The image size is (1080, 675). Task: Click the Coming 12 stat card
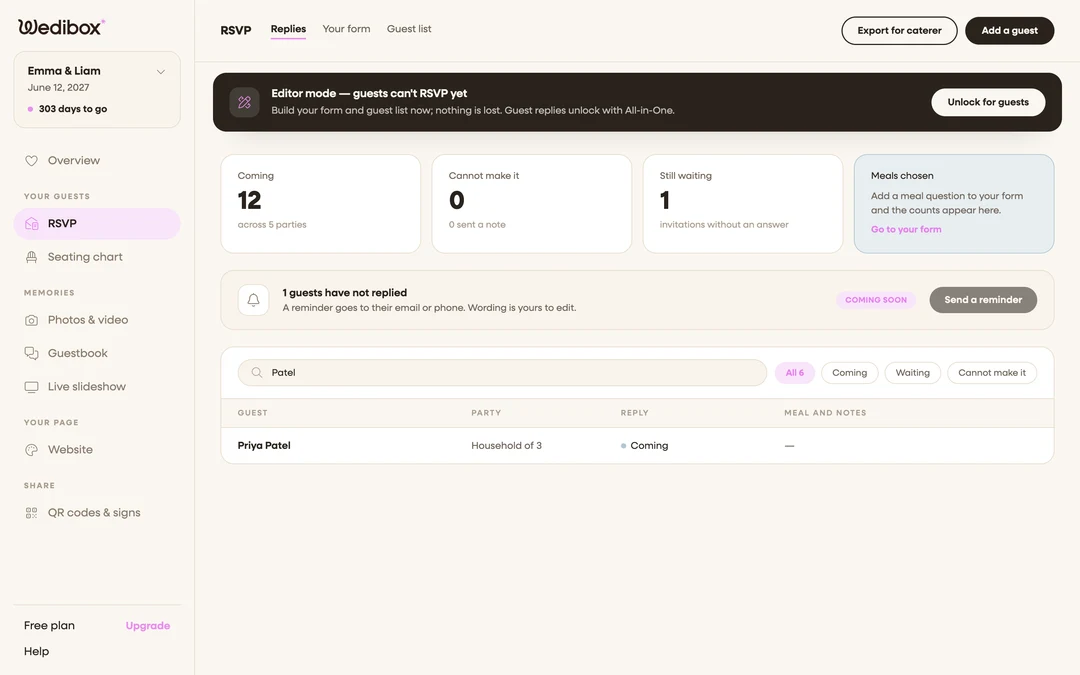click(x=320, y=204)
